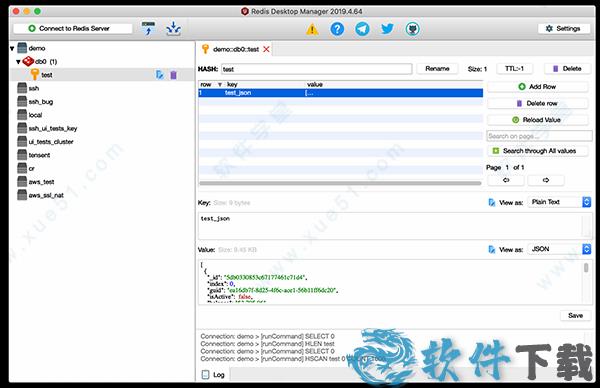Collapse the db0 database node
This screenshot has width=600, height=388.
coord(18,62)
